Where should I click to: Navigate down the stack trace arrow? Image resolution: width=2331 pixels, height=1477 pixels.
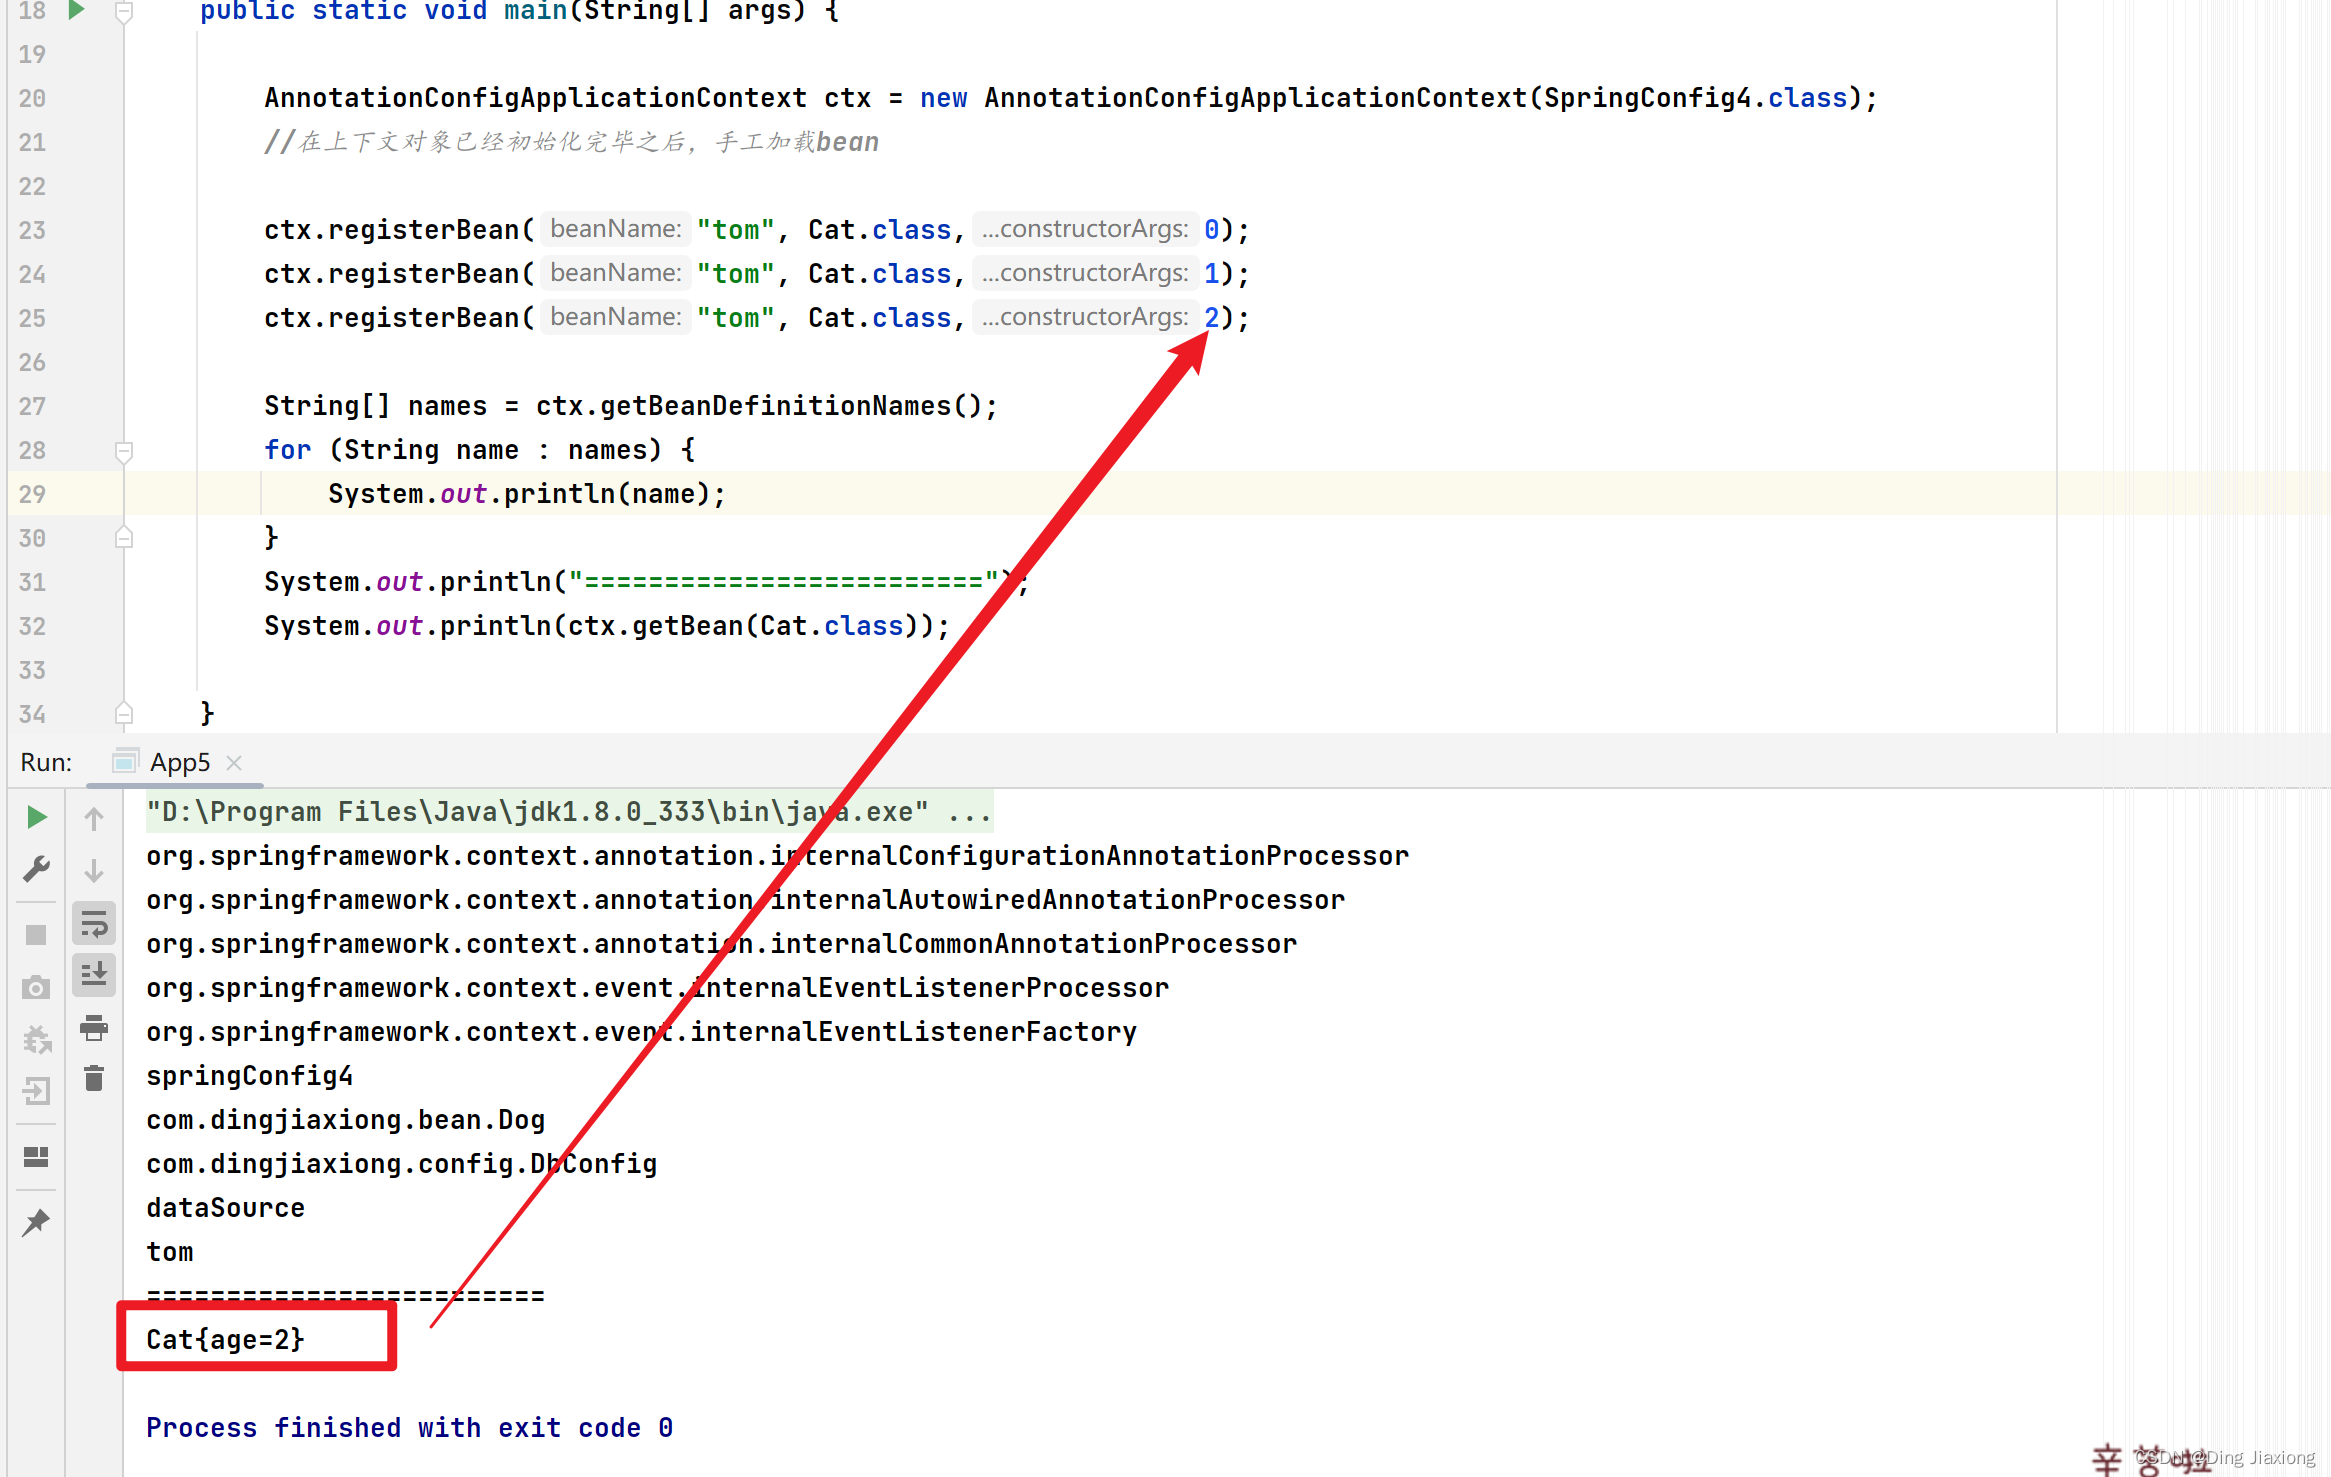click(94, 871)
